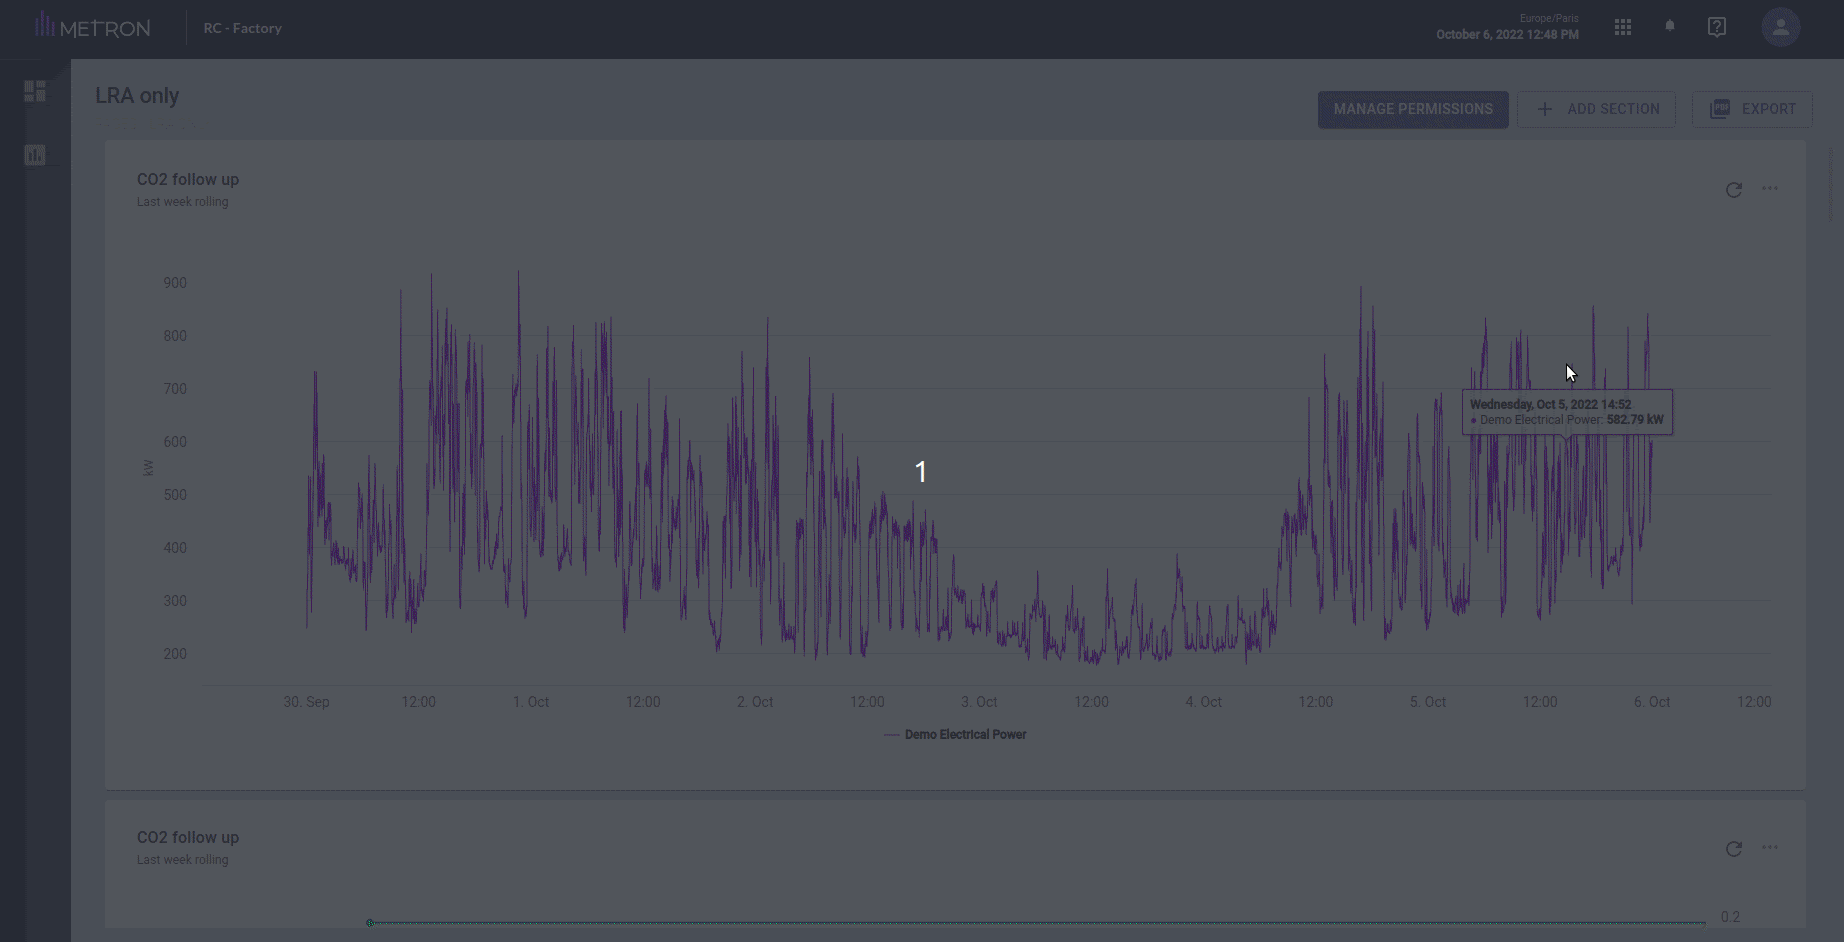Click the Add Section button

(x=1597, y=109)
